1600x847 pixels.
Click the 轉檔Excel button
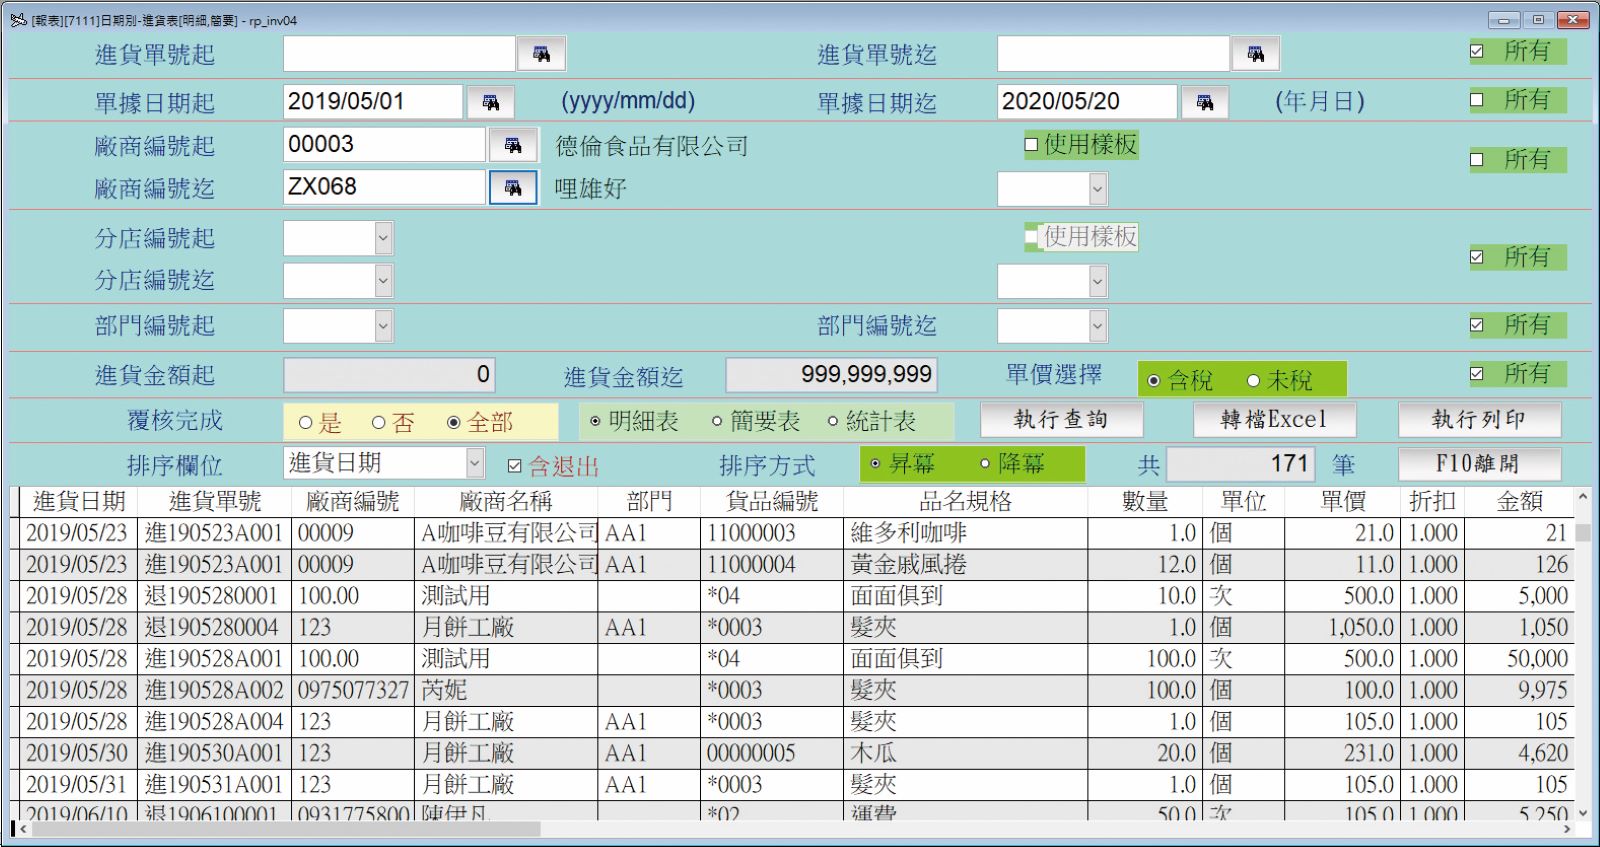click(1274, 420)
